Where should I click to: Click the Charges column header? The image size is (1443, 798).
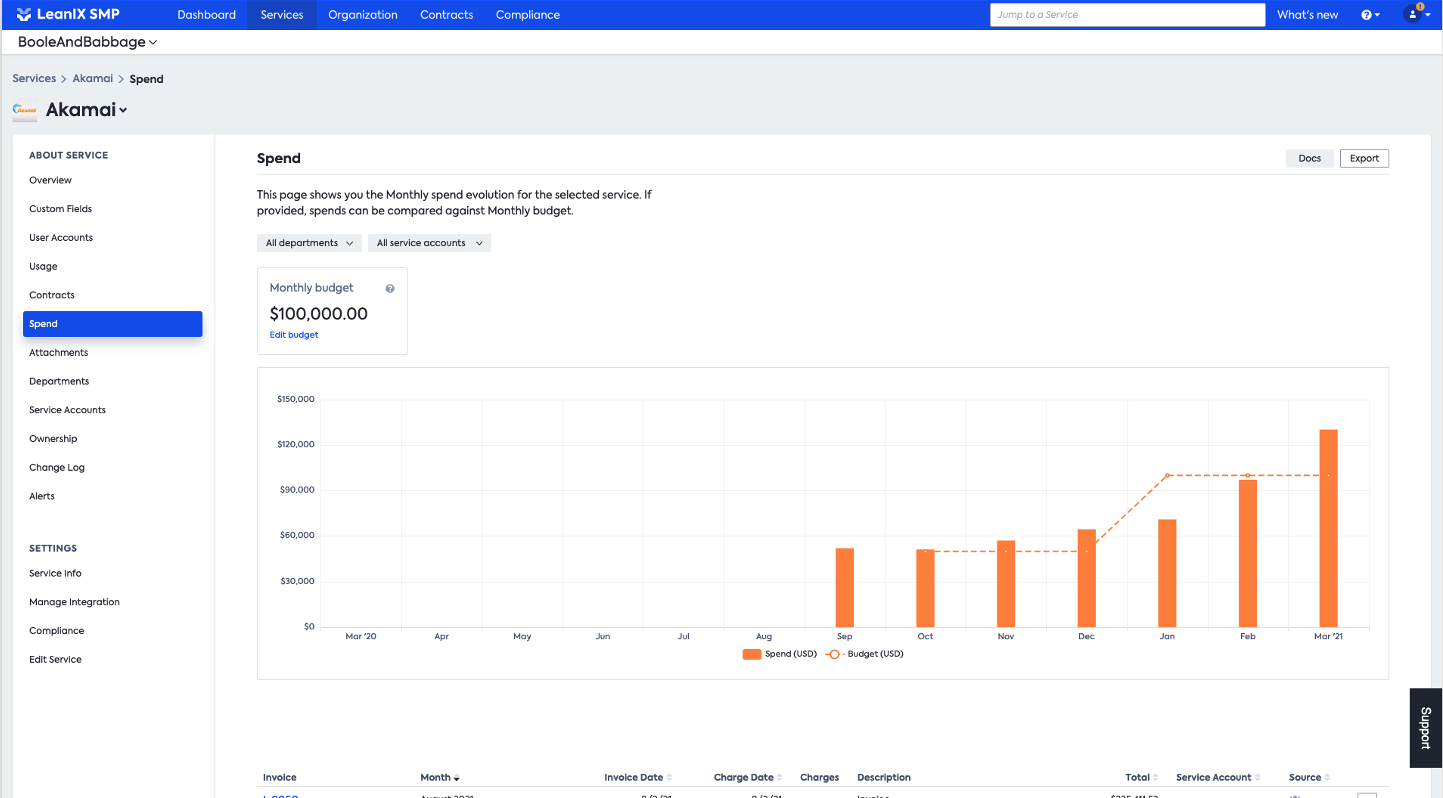tap(819, 777)
